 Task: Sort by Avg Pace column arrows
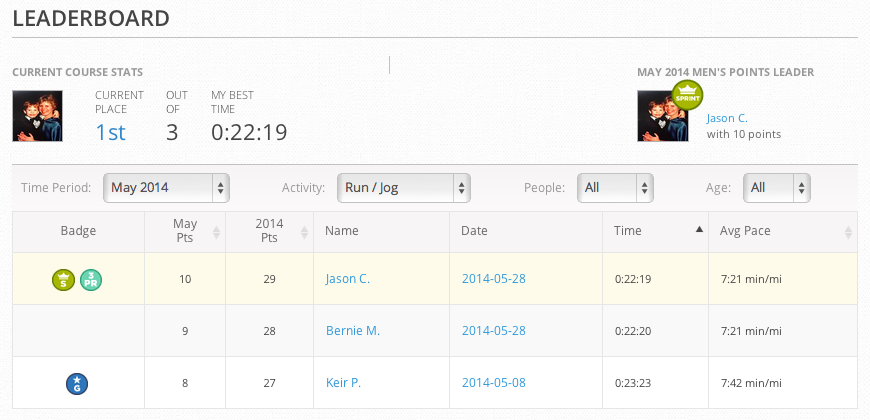848,231
